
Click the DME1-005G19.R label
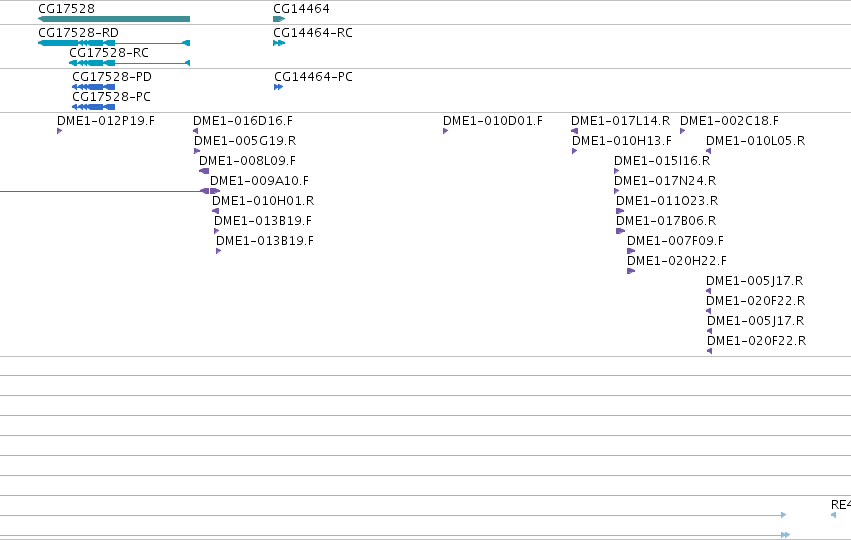245,141
